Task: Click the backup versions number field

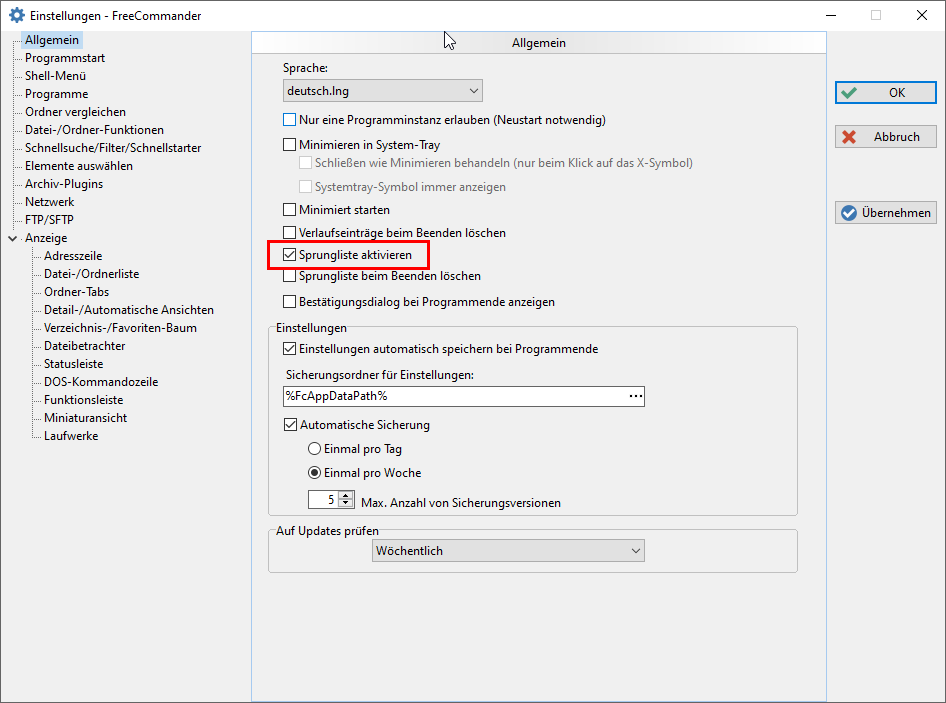Action: pos(323,500)
